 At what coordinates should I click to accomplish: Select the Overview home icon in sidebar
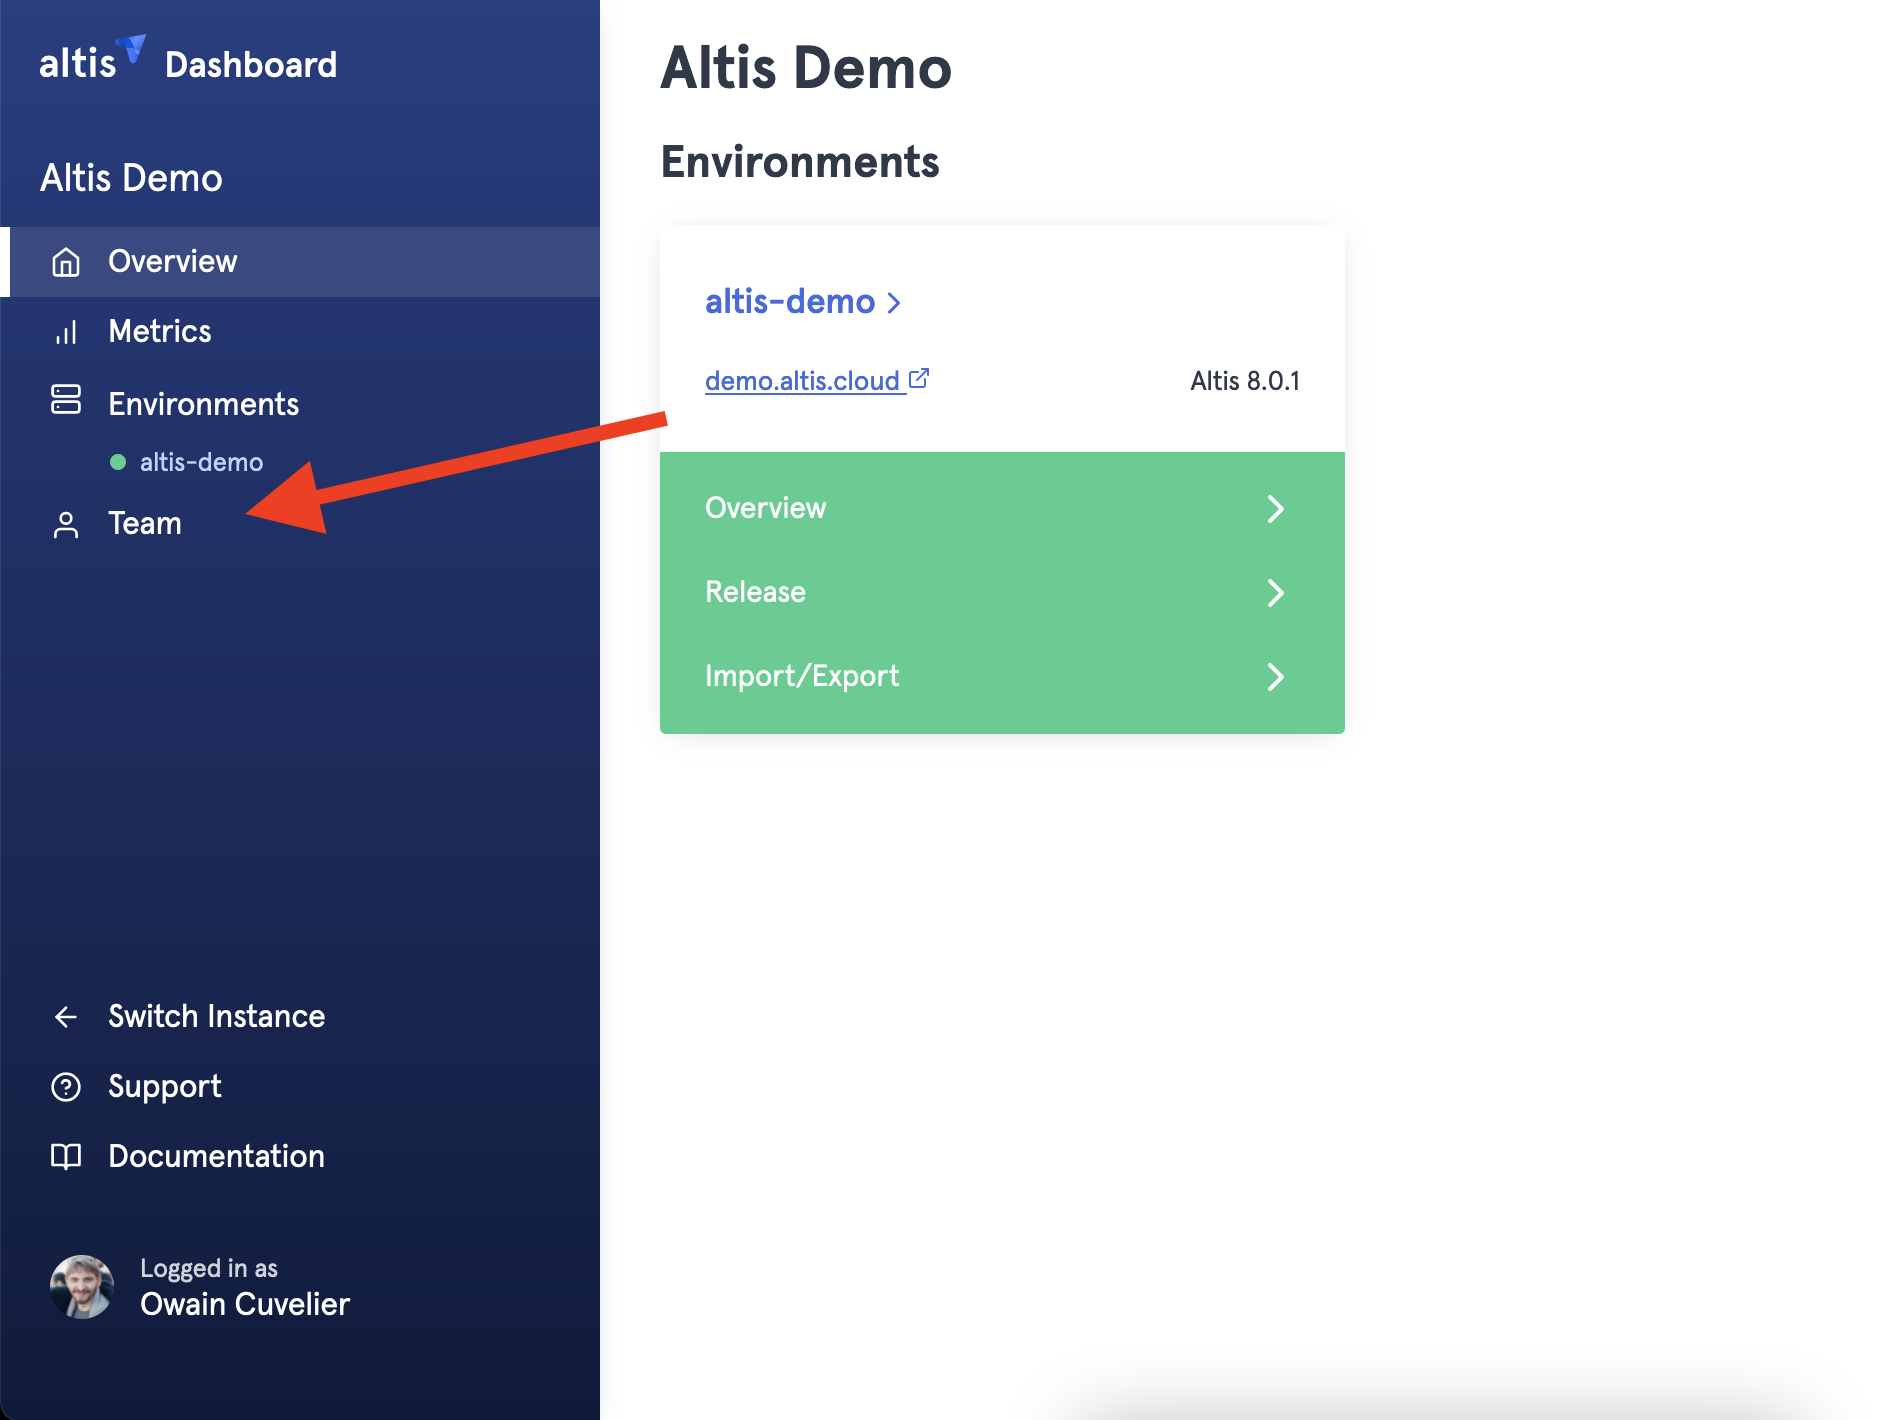[66, 261]
